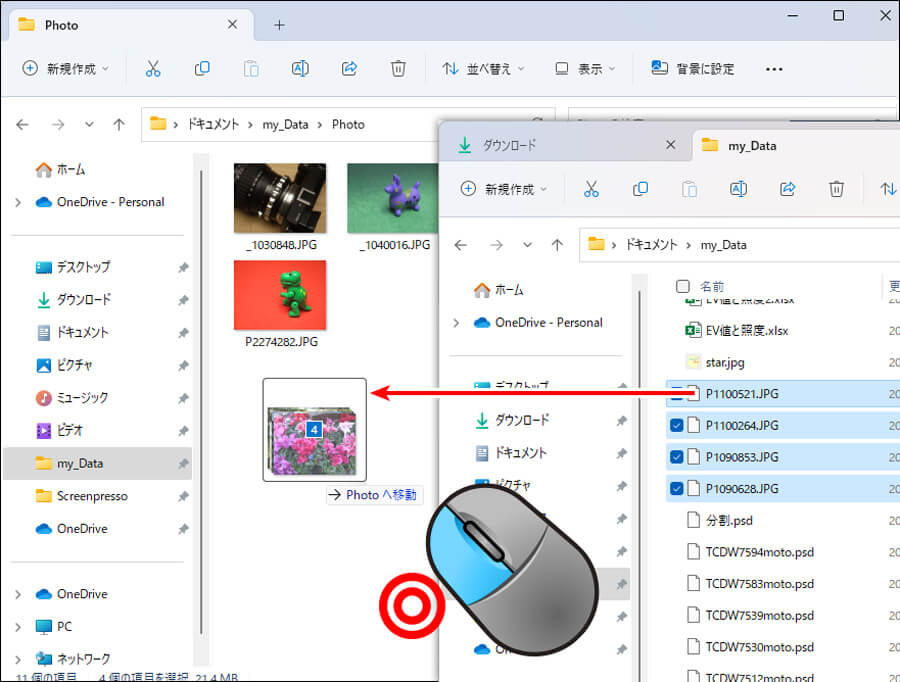This screenshot has width=900, height=682.
Task: Click the Copy icon in Photo window toolbar
Action: click(x=202, y=69)
